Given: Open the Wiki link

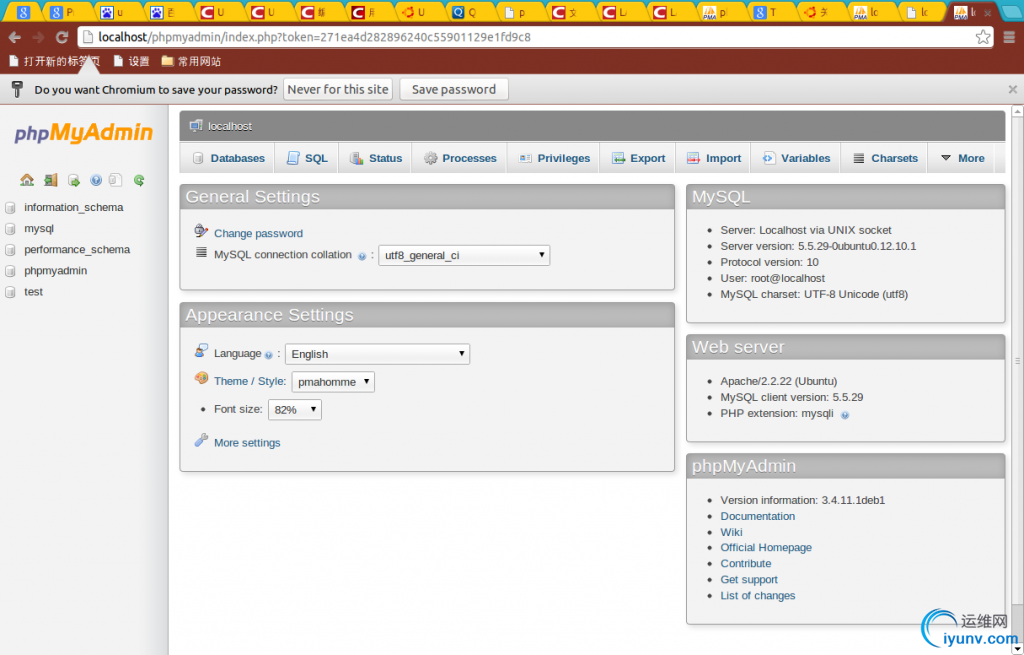Looking at the screenshot, I should [731, 532].
